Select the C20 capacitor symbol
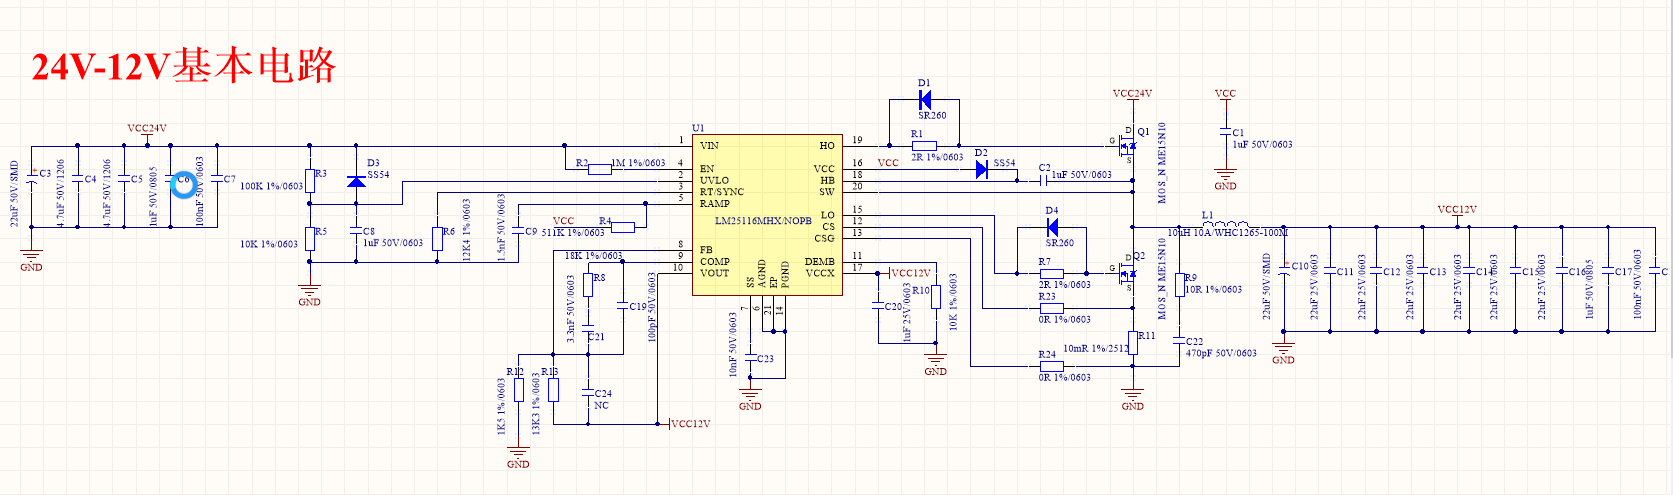This screenshot has height=495, width=1673. (x=878, y=307)
